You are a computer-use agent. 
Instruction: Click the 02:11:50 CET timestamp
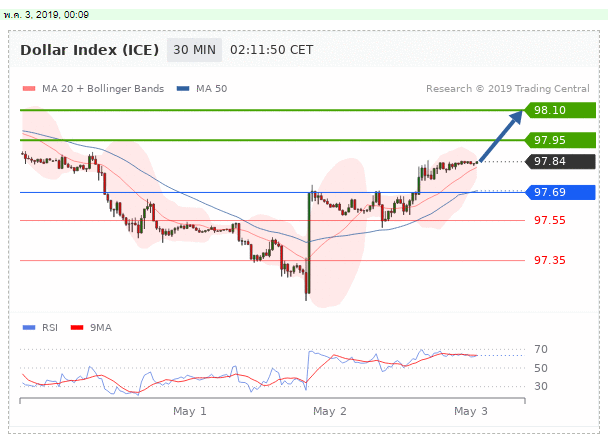click(x=270, y=49)
